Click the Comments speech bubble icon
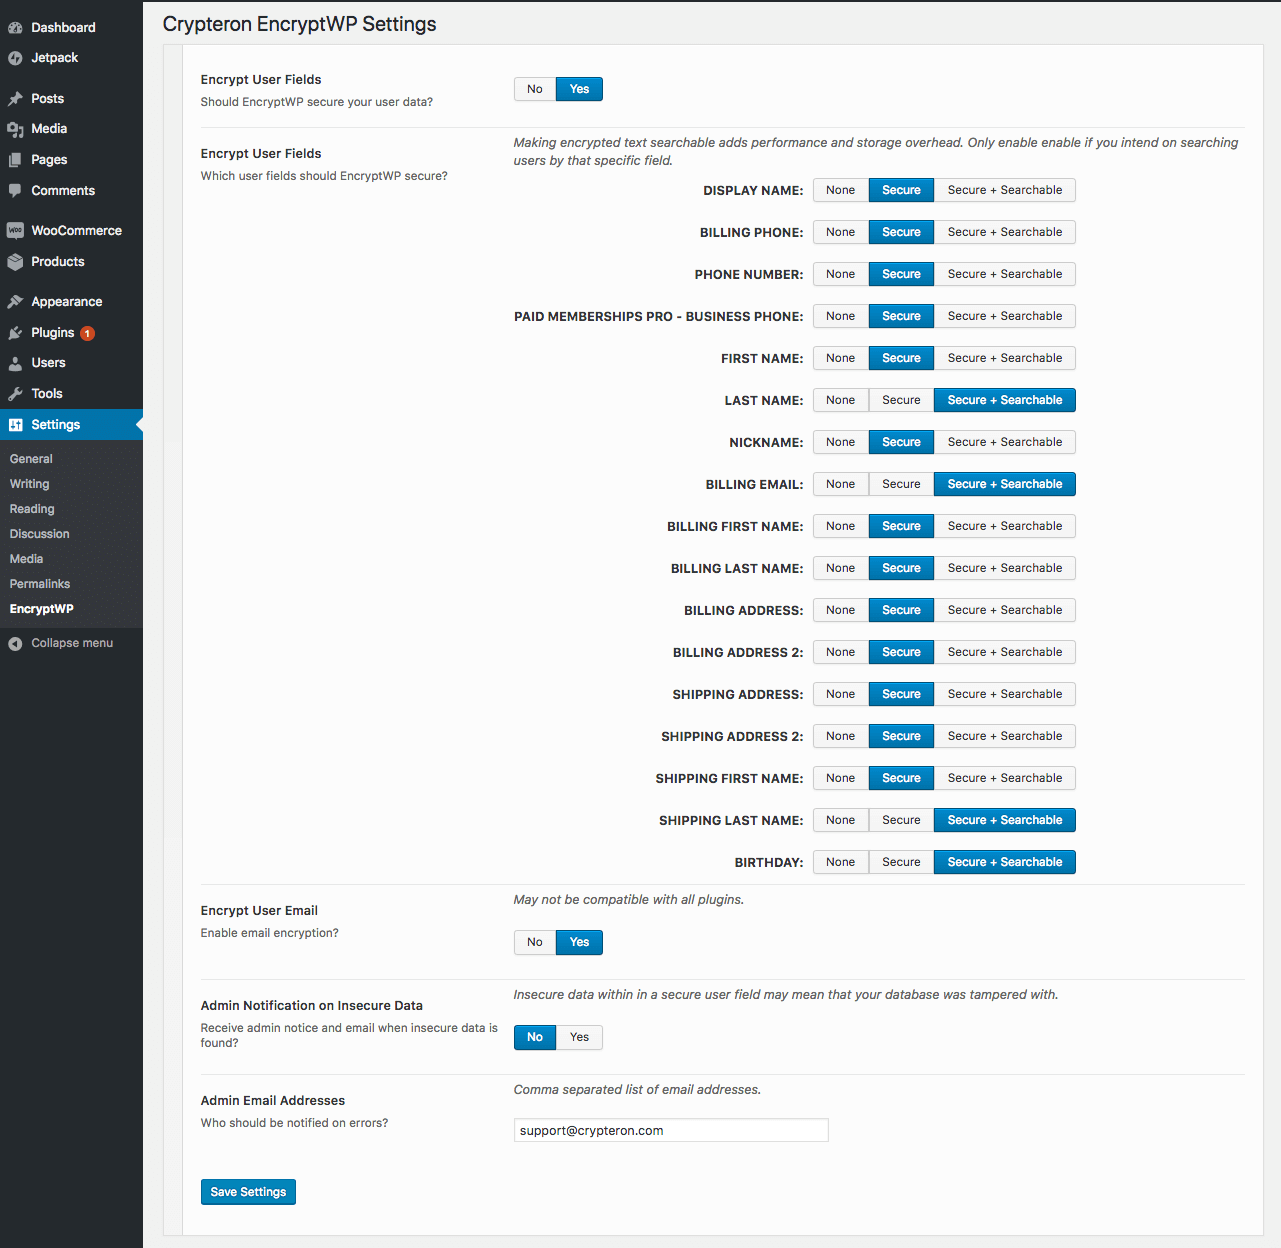The height and width of the screenshot is (1248, 1281). pos(15,191)
